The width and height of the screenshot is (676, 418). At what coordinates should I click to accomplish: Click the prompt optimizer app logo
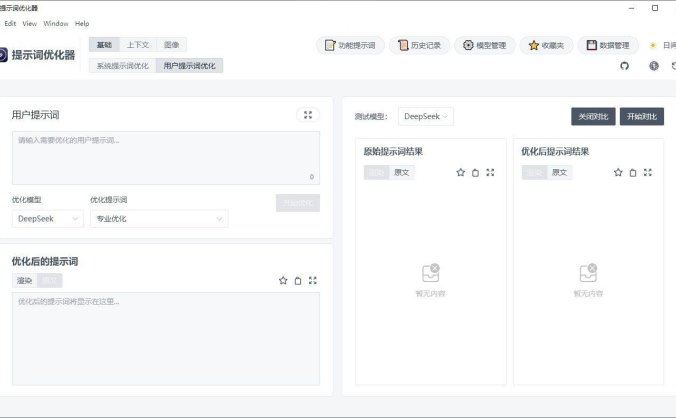click(x=3, y=55)
